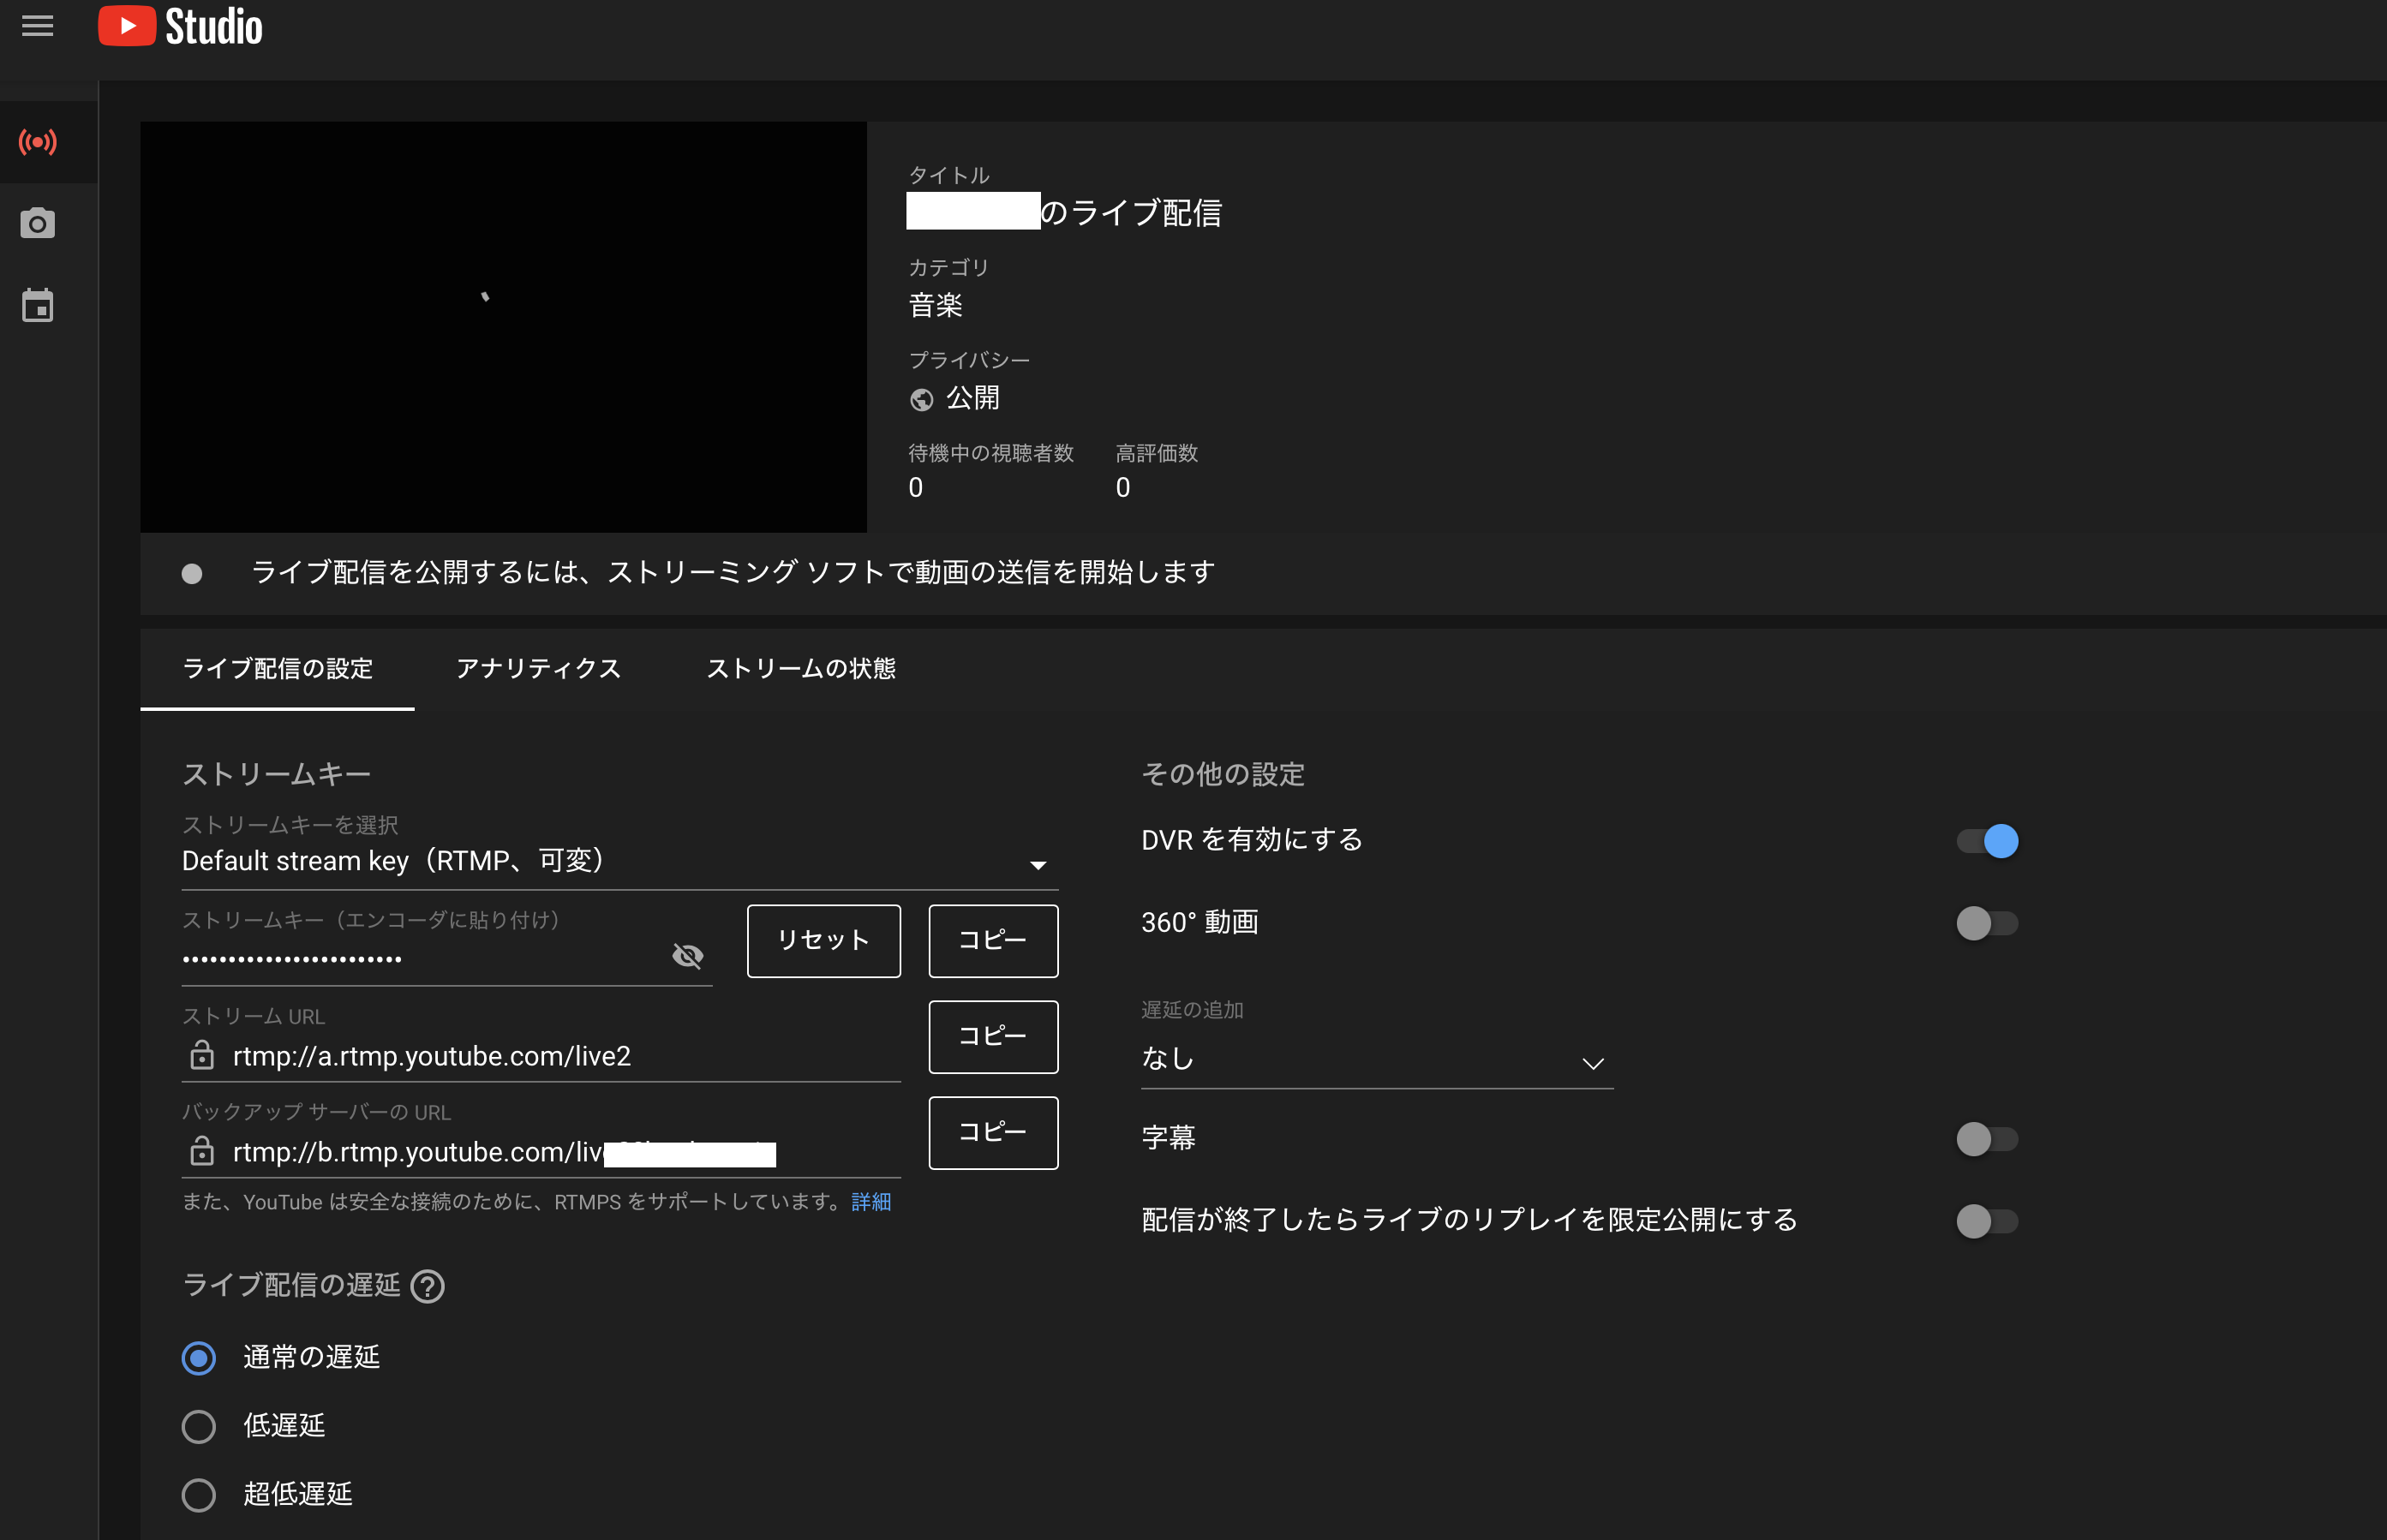This screenshot has height=1540, width=2387.
Task: Click the 公開 privacy value
Action: (973, 398)
